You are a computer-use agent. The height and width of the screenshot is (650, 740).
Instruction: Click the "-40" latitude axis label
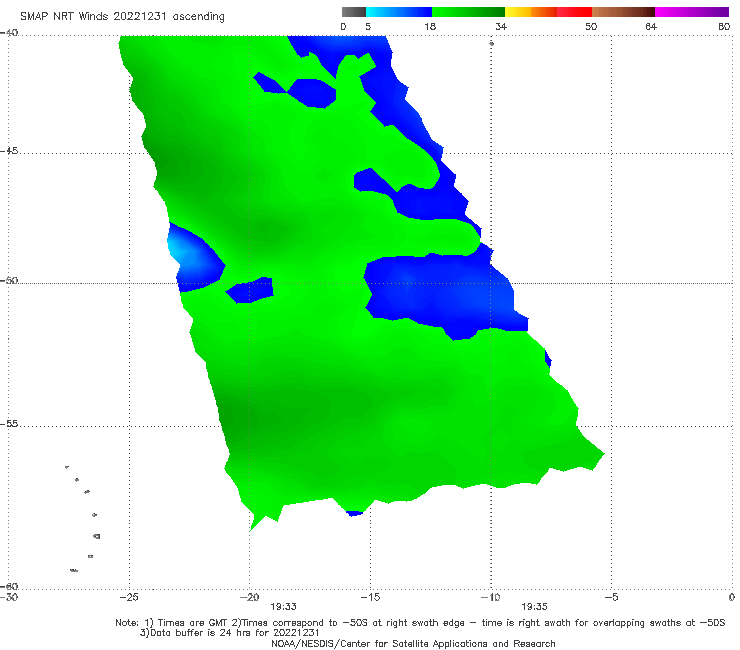pos(9,33)
